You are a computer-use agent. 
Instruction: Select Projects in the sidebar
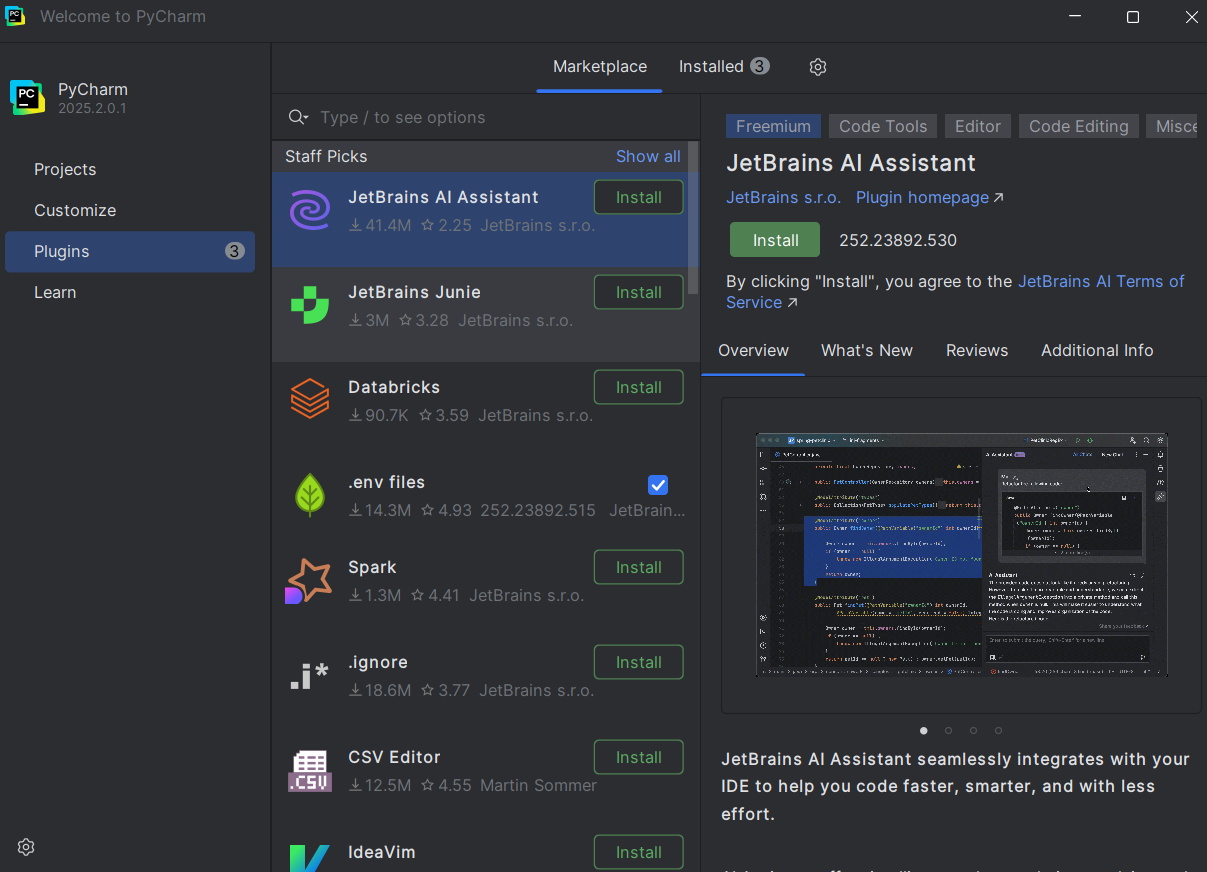click(x=65, y=169)
